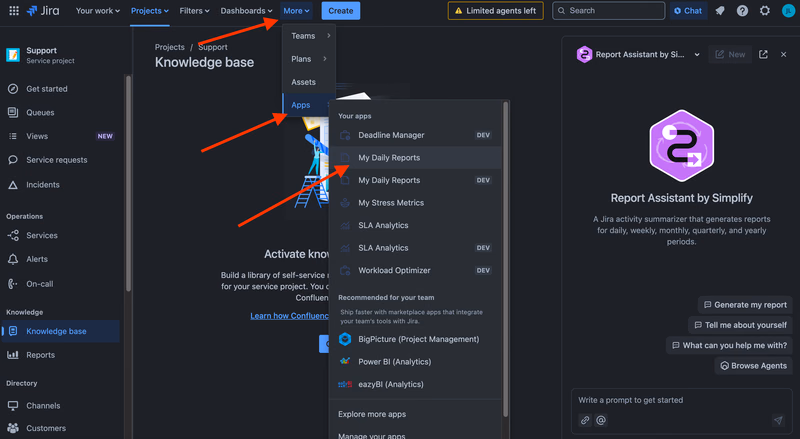Click What can you help me with
800x439 pixels.
(729, 346)
